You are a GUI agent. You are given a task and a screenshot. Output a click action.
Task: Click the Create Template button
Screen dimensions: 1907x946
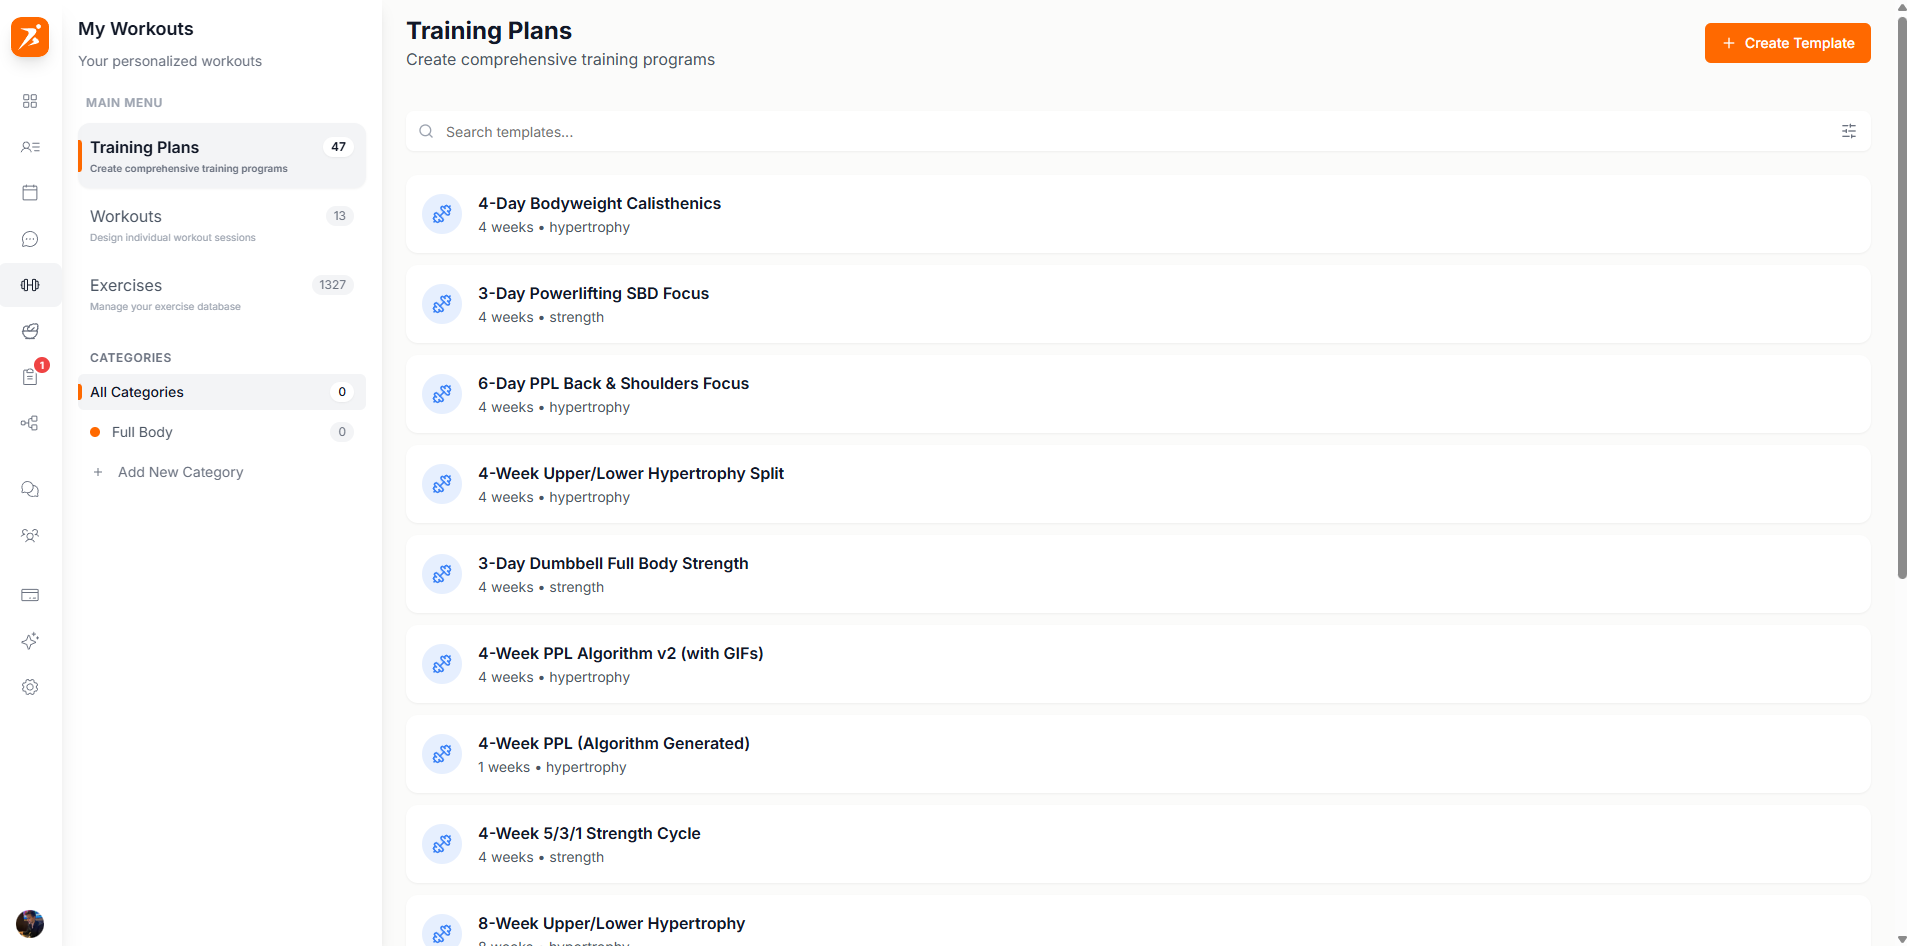(1787, 43)
